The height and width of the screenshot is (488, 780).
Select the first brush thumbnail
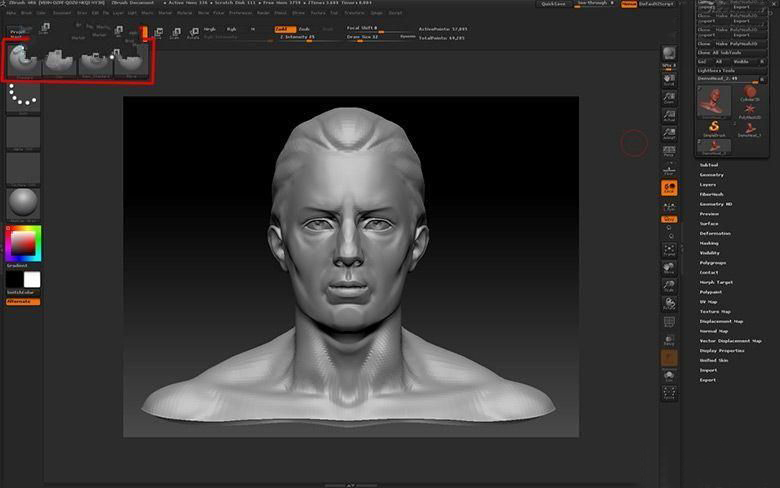pos(24,61)
